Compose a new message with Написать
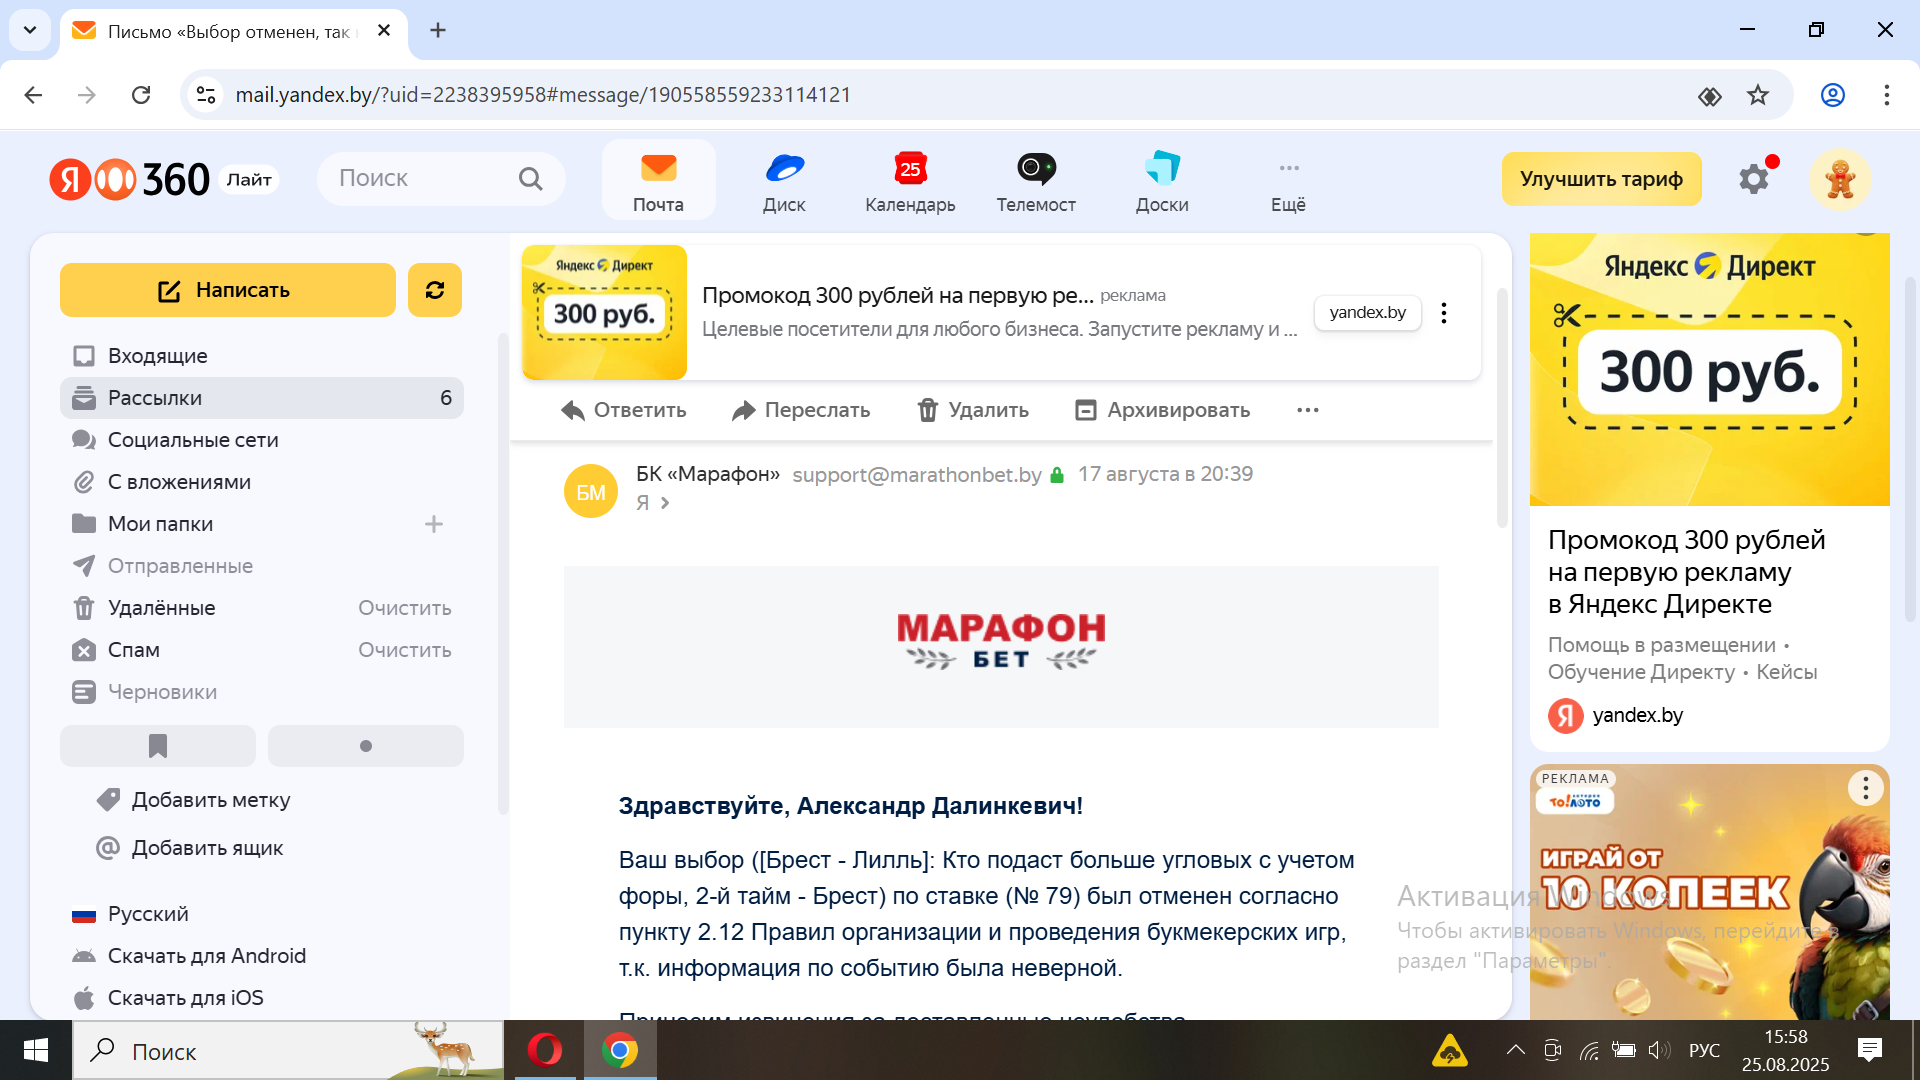This screenshot has height=1080, width=1920. 228,290
